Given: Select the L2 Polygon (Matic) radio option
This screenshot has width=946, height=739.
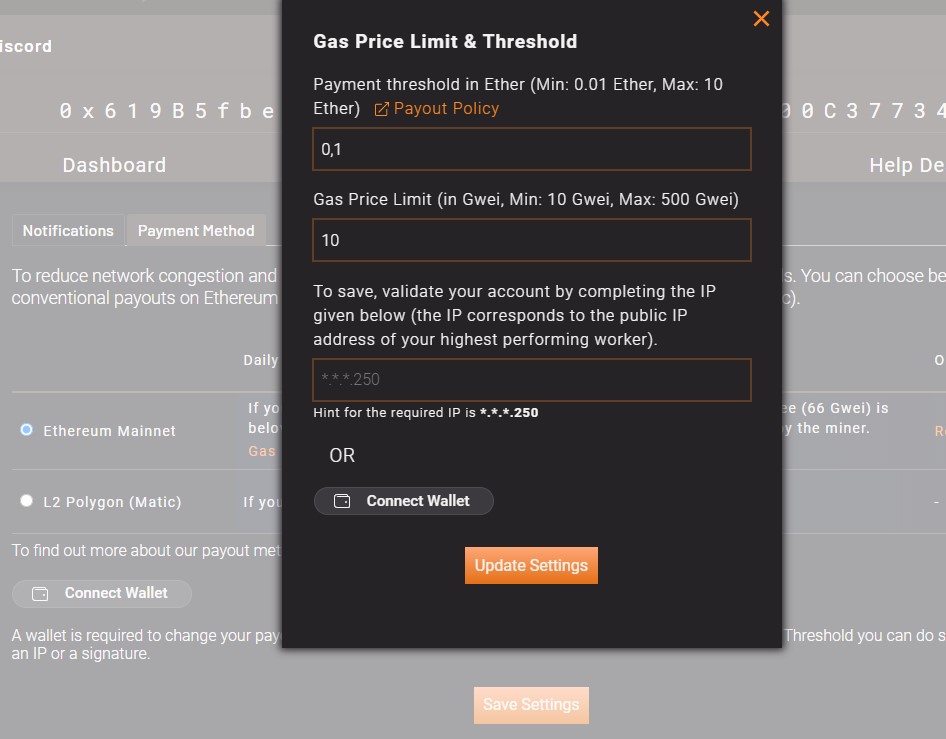Looking at the screenshot, I should (27, 501).
